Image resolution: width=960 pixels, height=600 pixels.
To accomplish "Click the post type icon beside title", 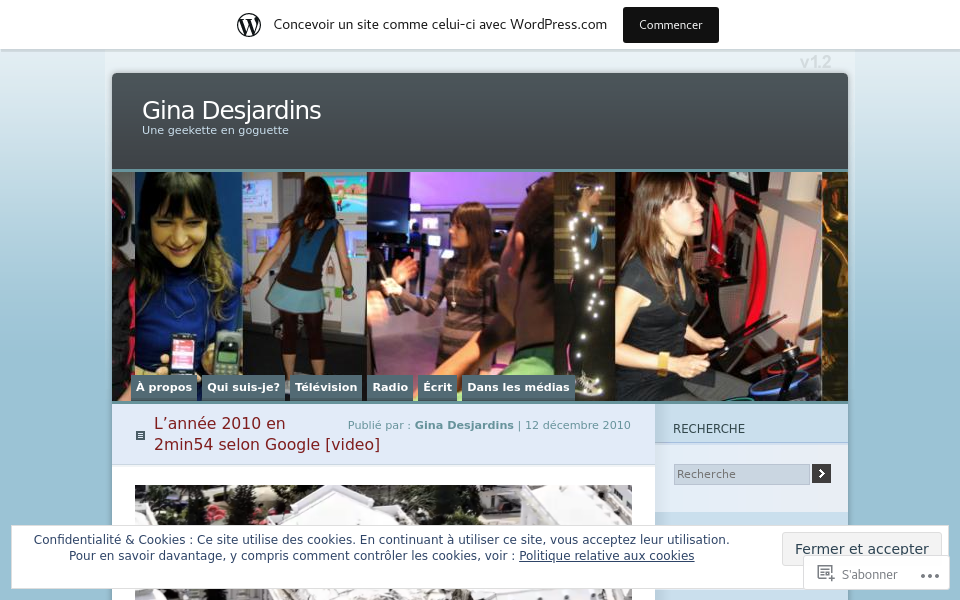I will (140, 436).
